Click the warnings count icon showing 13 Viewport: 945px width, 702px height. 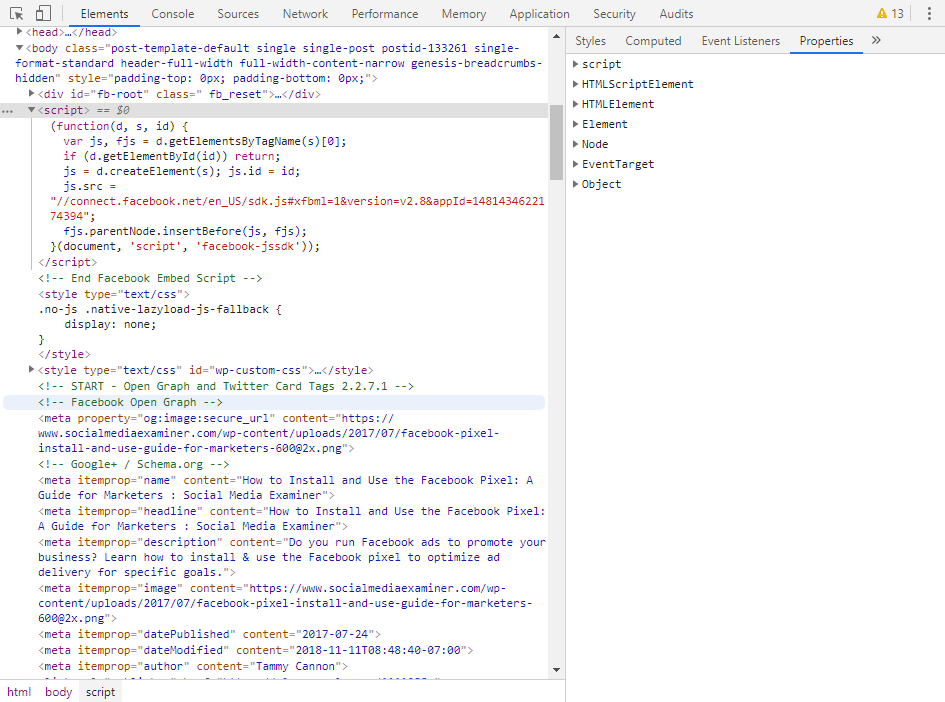click(889, 13)
